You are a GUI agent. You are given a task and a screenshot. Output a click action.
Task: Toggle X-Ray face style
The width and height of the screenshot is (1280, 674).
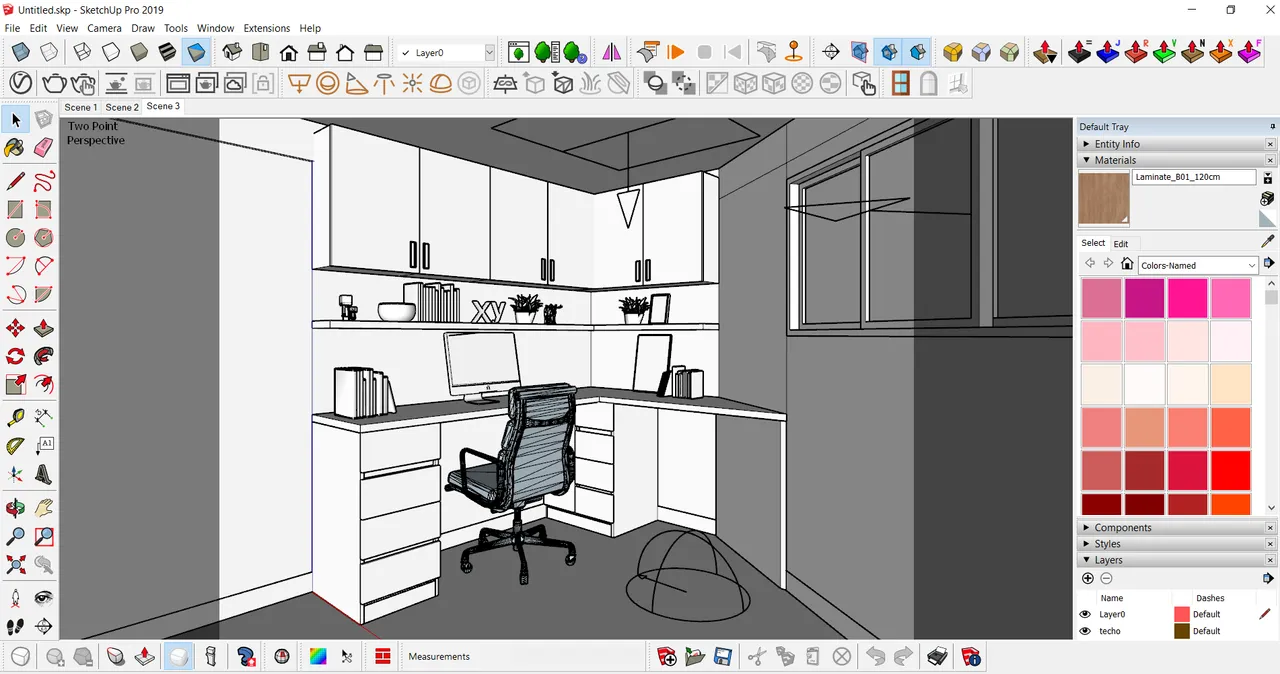[x=20, y=52]
